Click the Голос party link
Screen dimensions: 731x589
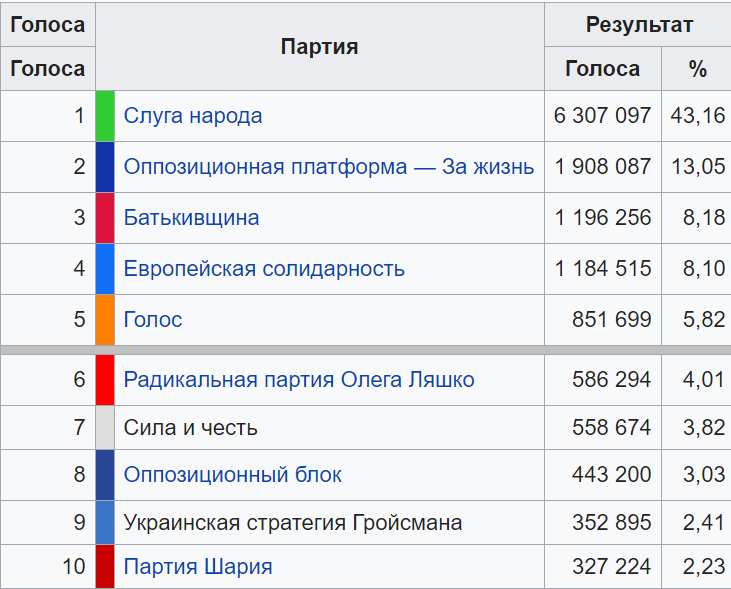(152, 319)
